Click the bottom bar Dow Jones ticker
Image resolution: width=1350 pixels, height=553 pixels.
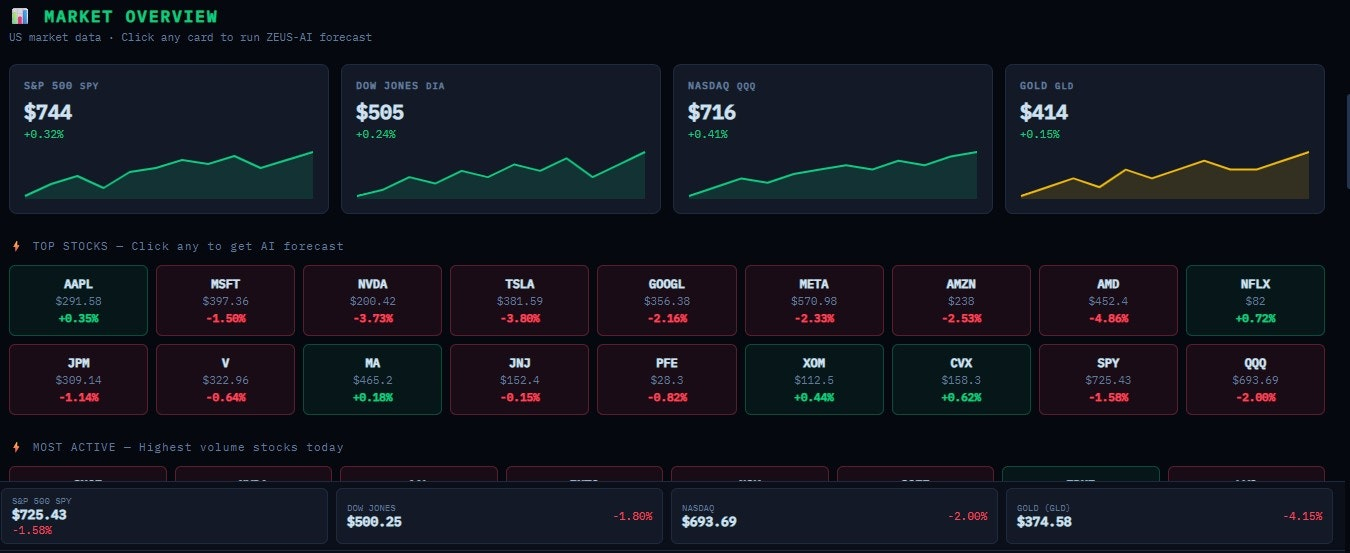pyautogui.click(x=499, y=516)
